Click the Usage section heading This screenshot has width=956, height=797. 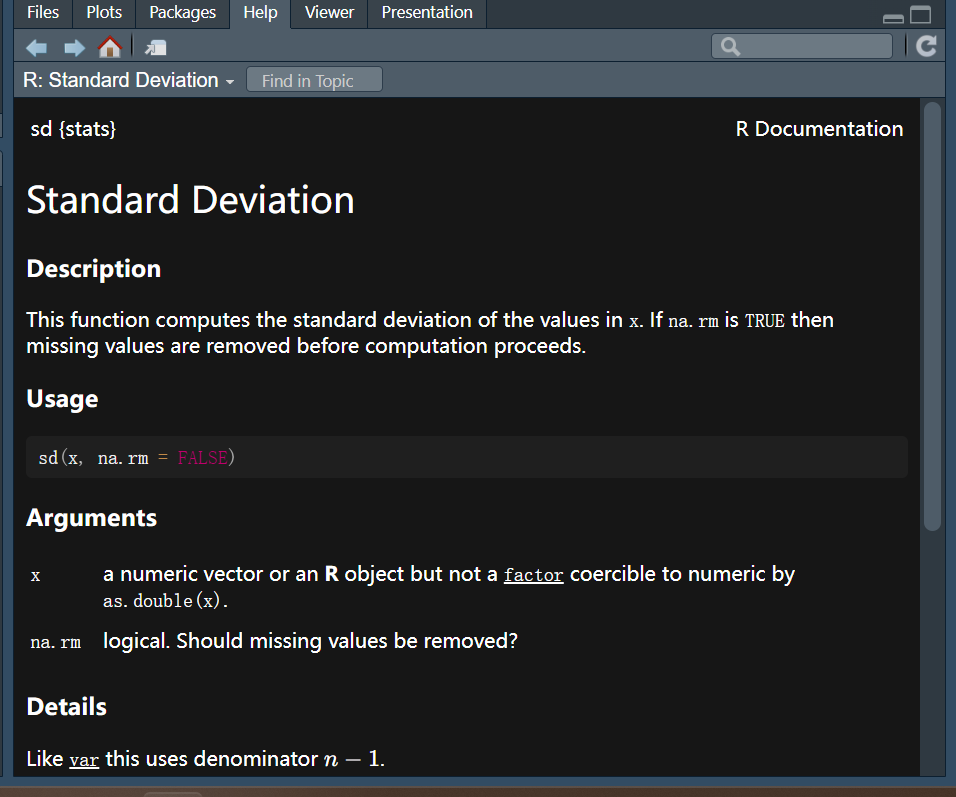[x=62, y=399]
